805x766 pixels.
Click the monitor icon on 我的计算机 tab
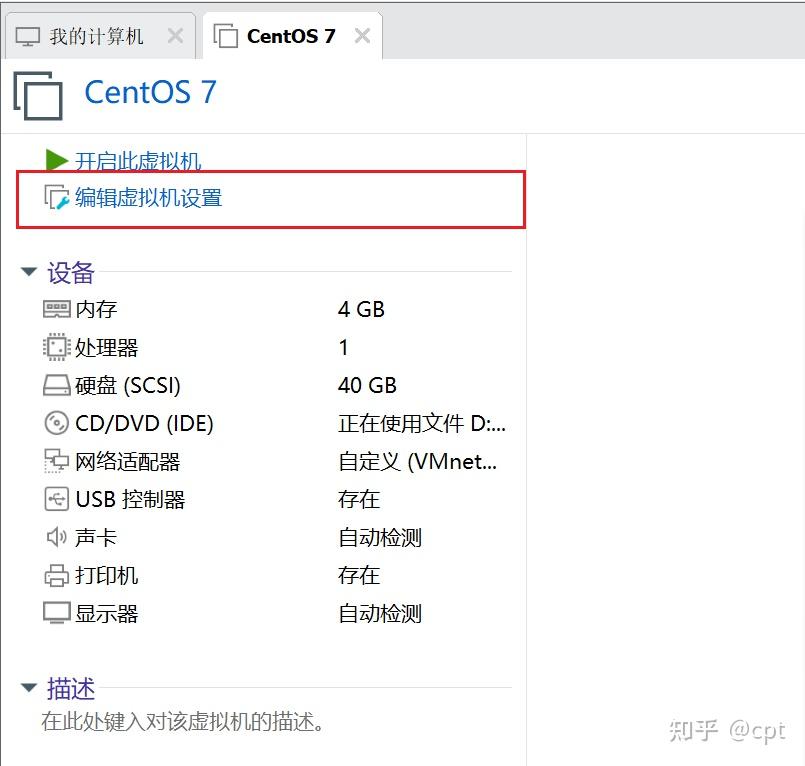28,36
